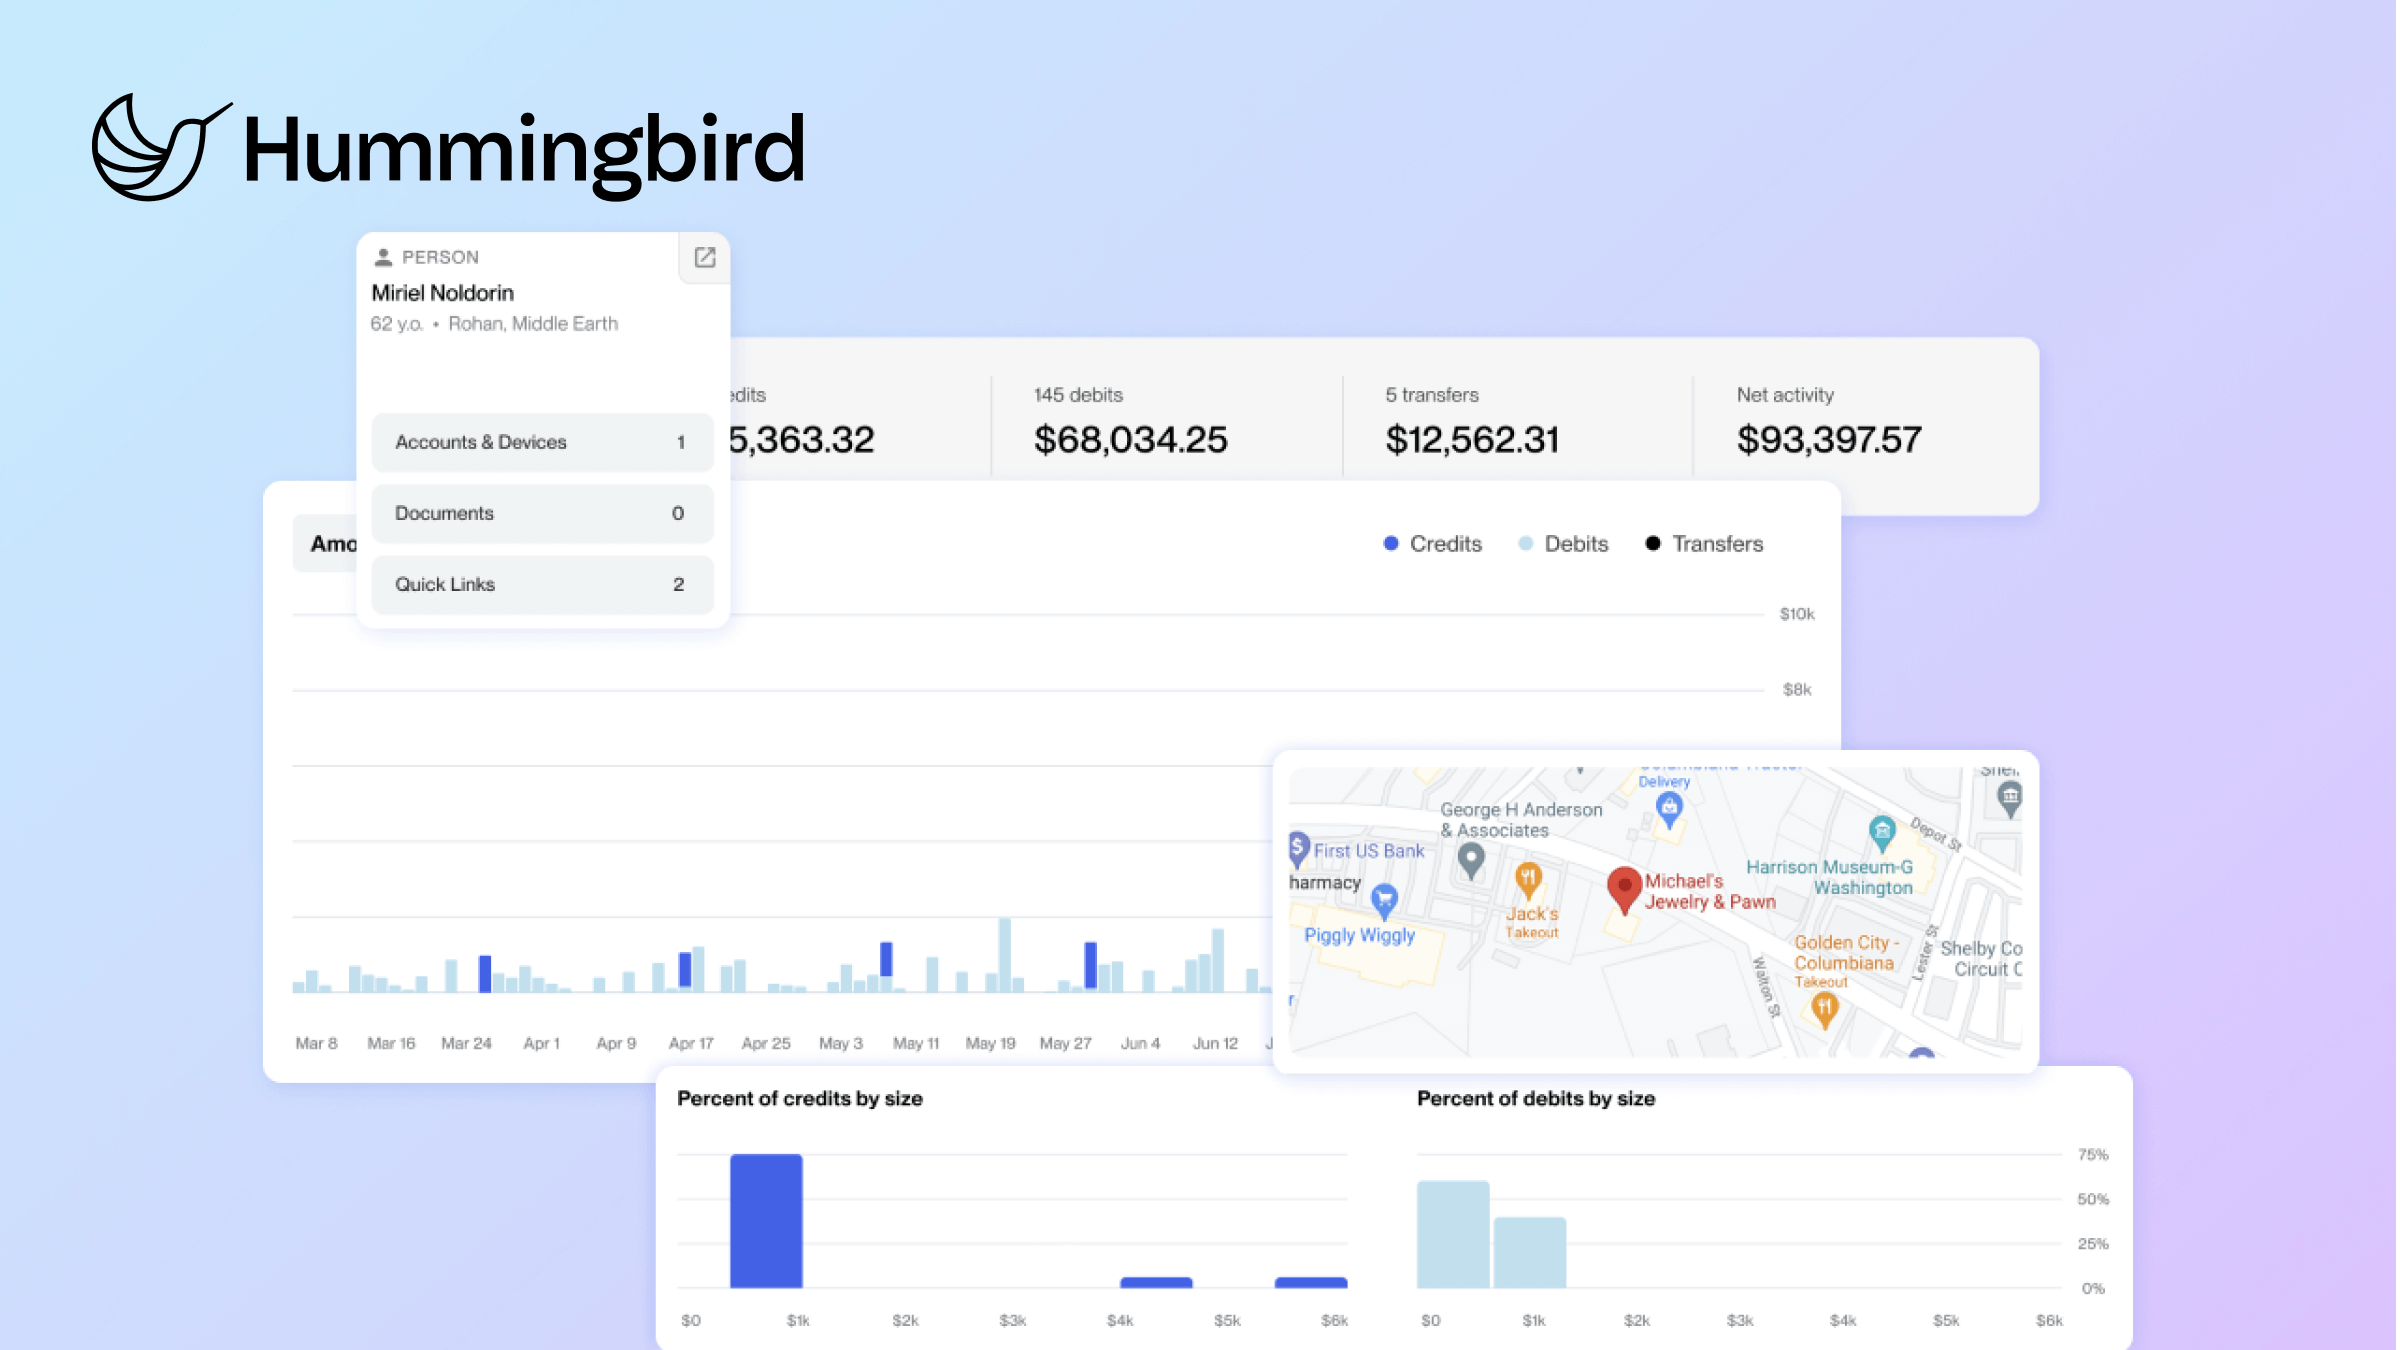
Task: Click the First US Bank map marker
Action: pos(1298,849)
